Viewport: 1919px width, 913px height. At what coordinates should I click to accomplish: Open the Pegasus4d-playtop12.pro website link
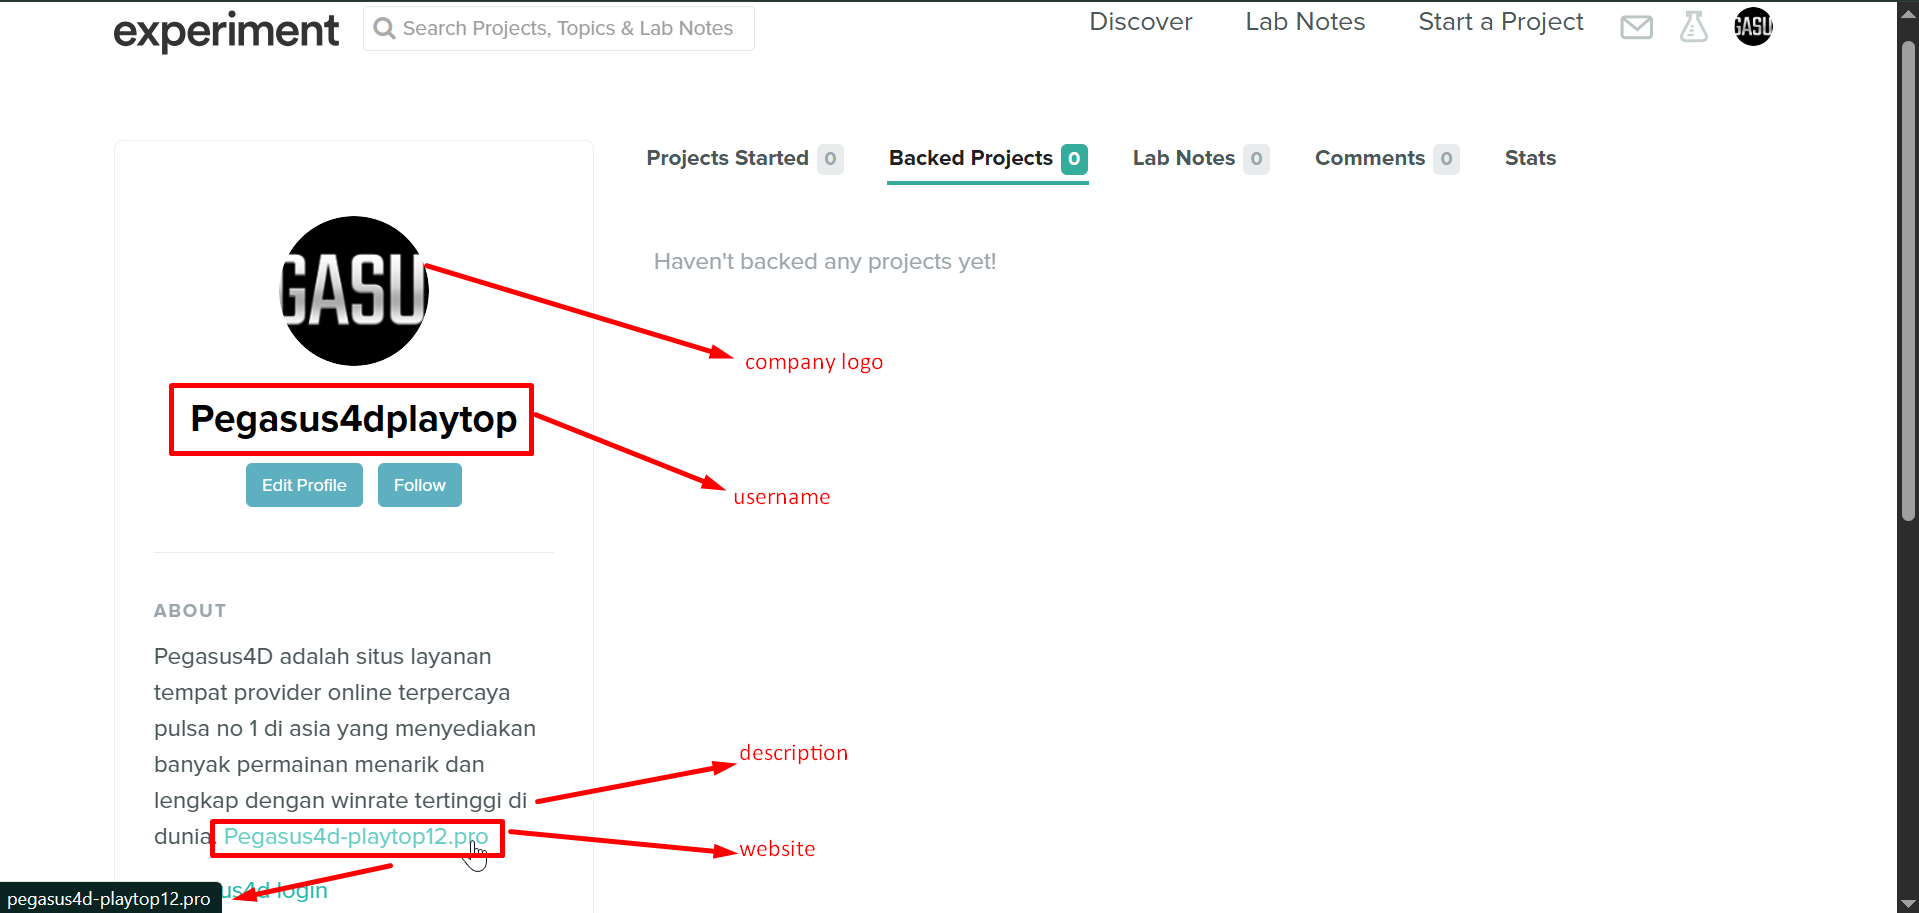coord(355,837)
